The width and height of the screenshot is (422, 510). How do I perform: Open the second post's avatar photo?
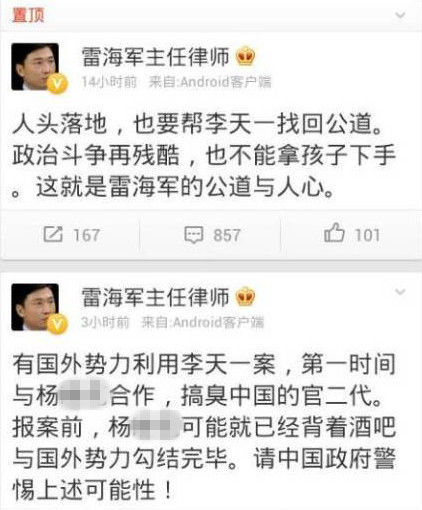point(35,307)
